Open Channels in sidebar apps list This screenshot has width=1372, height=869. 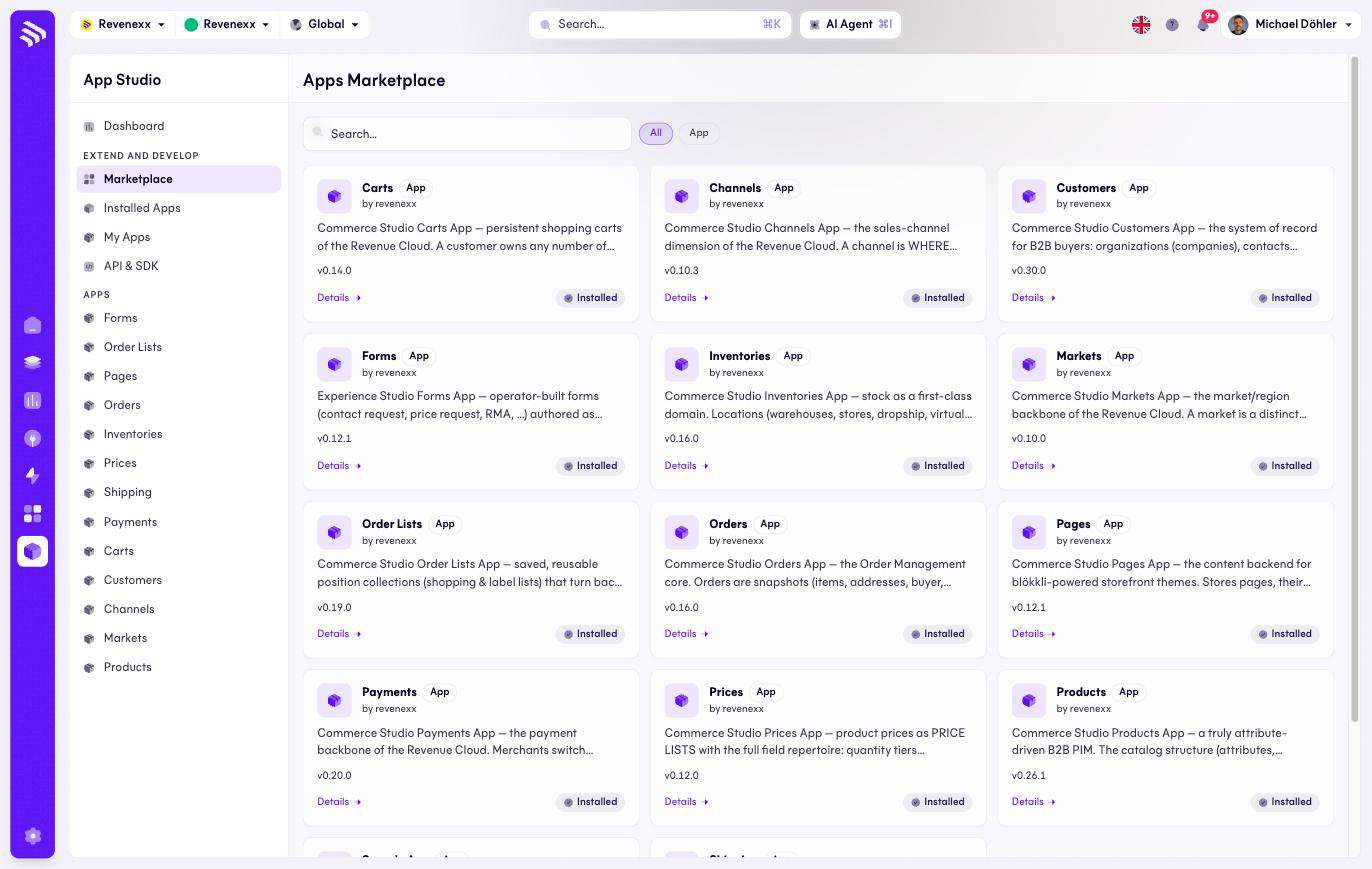(179, 609)
